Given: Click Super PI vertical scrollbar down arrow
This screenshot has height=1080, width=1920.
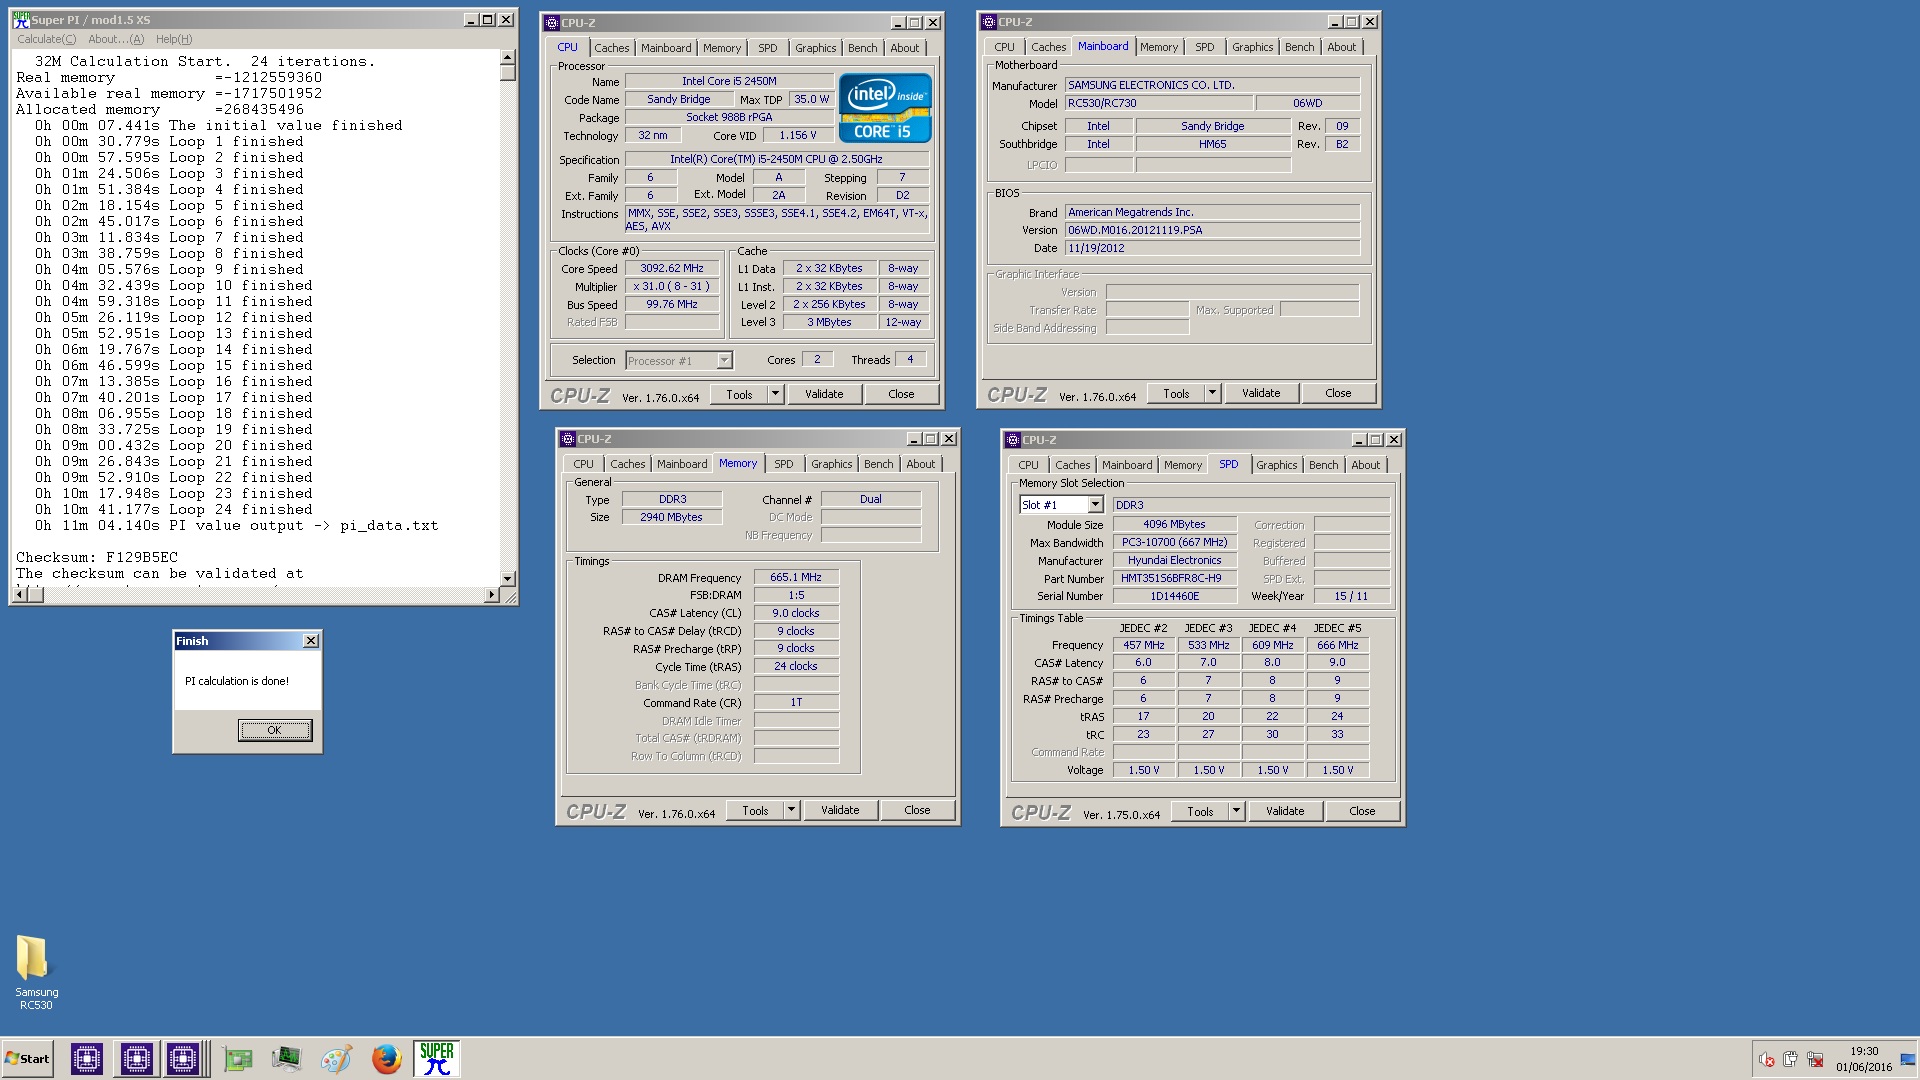Looking at the screenshot, I should [508, 578].
